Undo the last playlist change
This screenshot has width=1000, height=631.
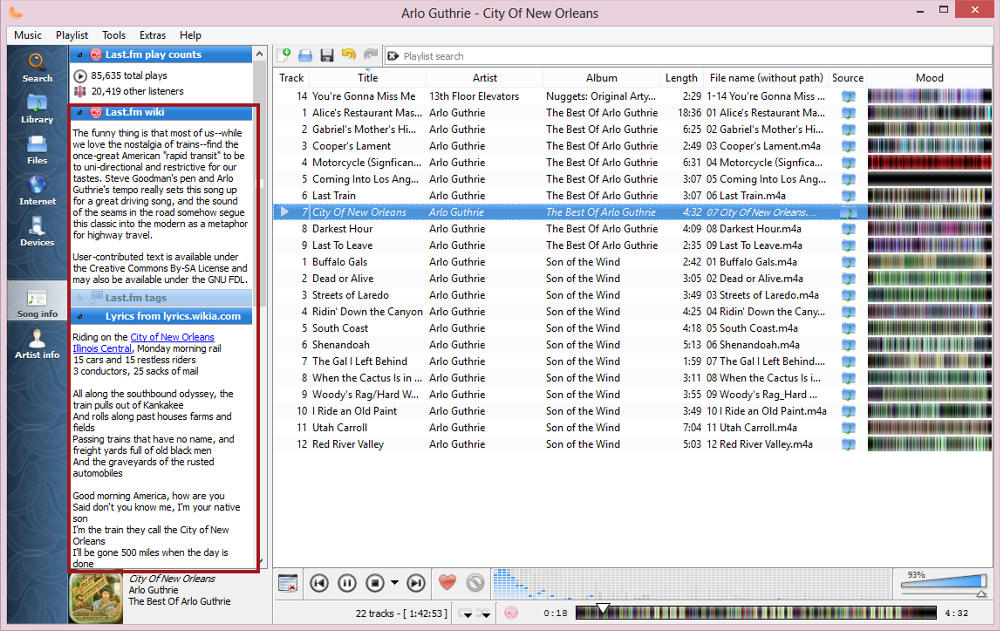[x=349, y=55]
